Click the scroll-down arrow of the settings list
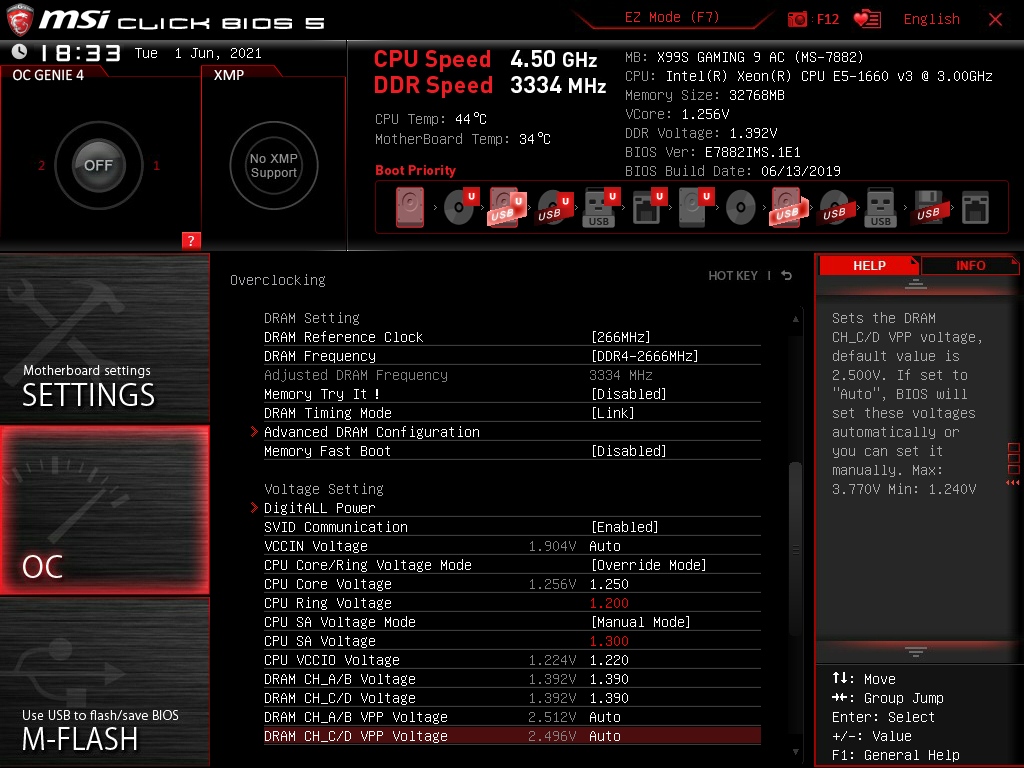 pyautogui.click(x=795, y=752)
